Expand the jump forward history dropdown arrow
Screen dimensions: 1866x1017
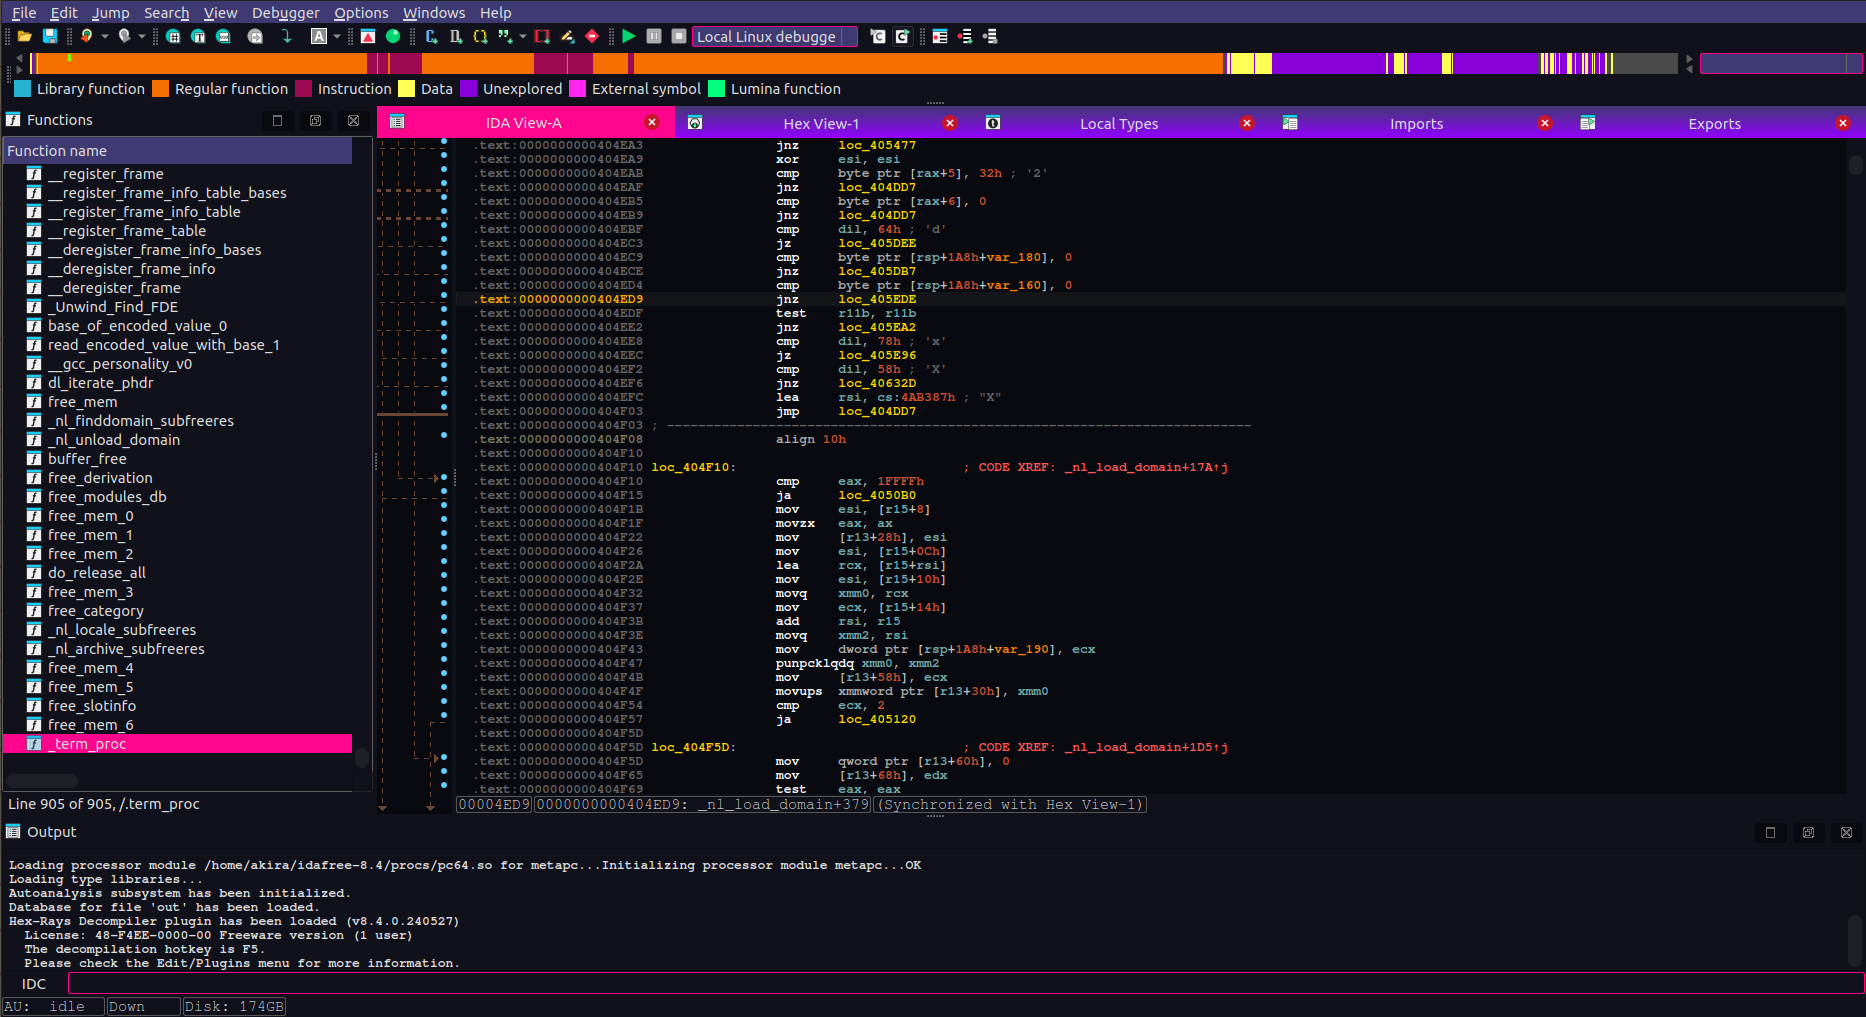coord(142,36)
